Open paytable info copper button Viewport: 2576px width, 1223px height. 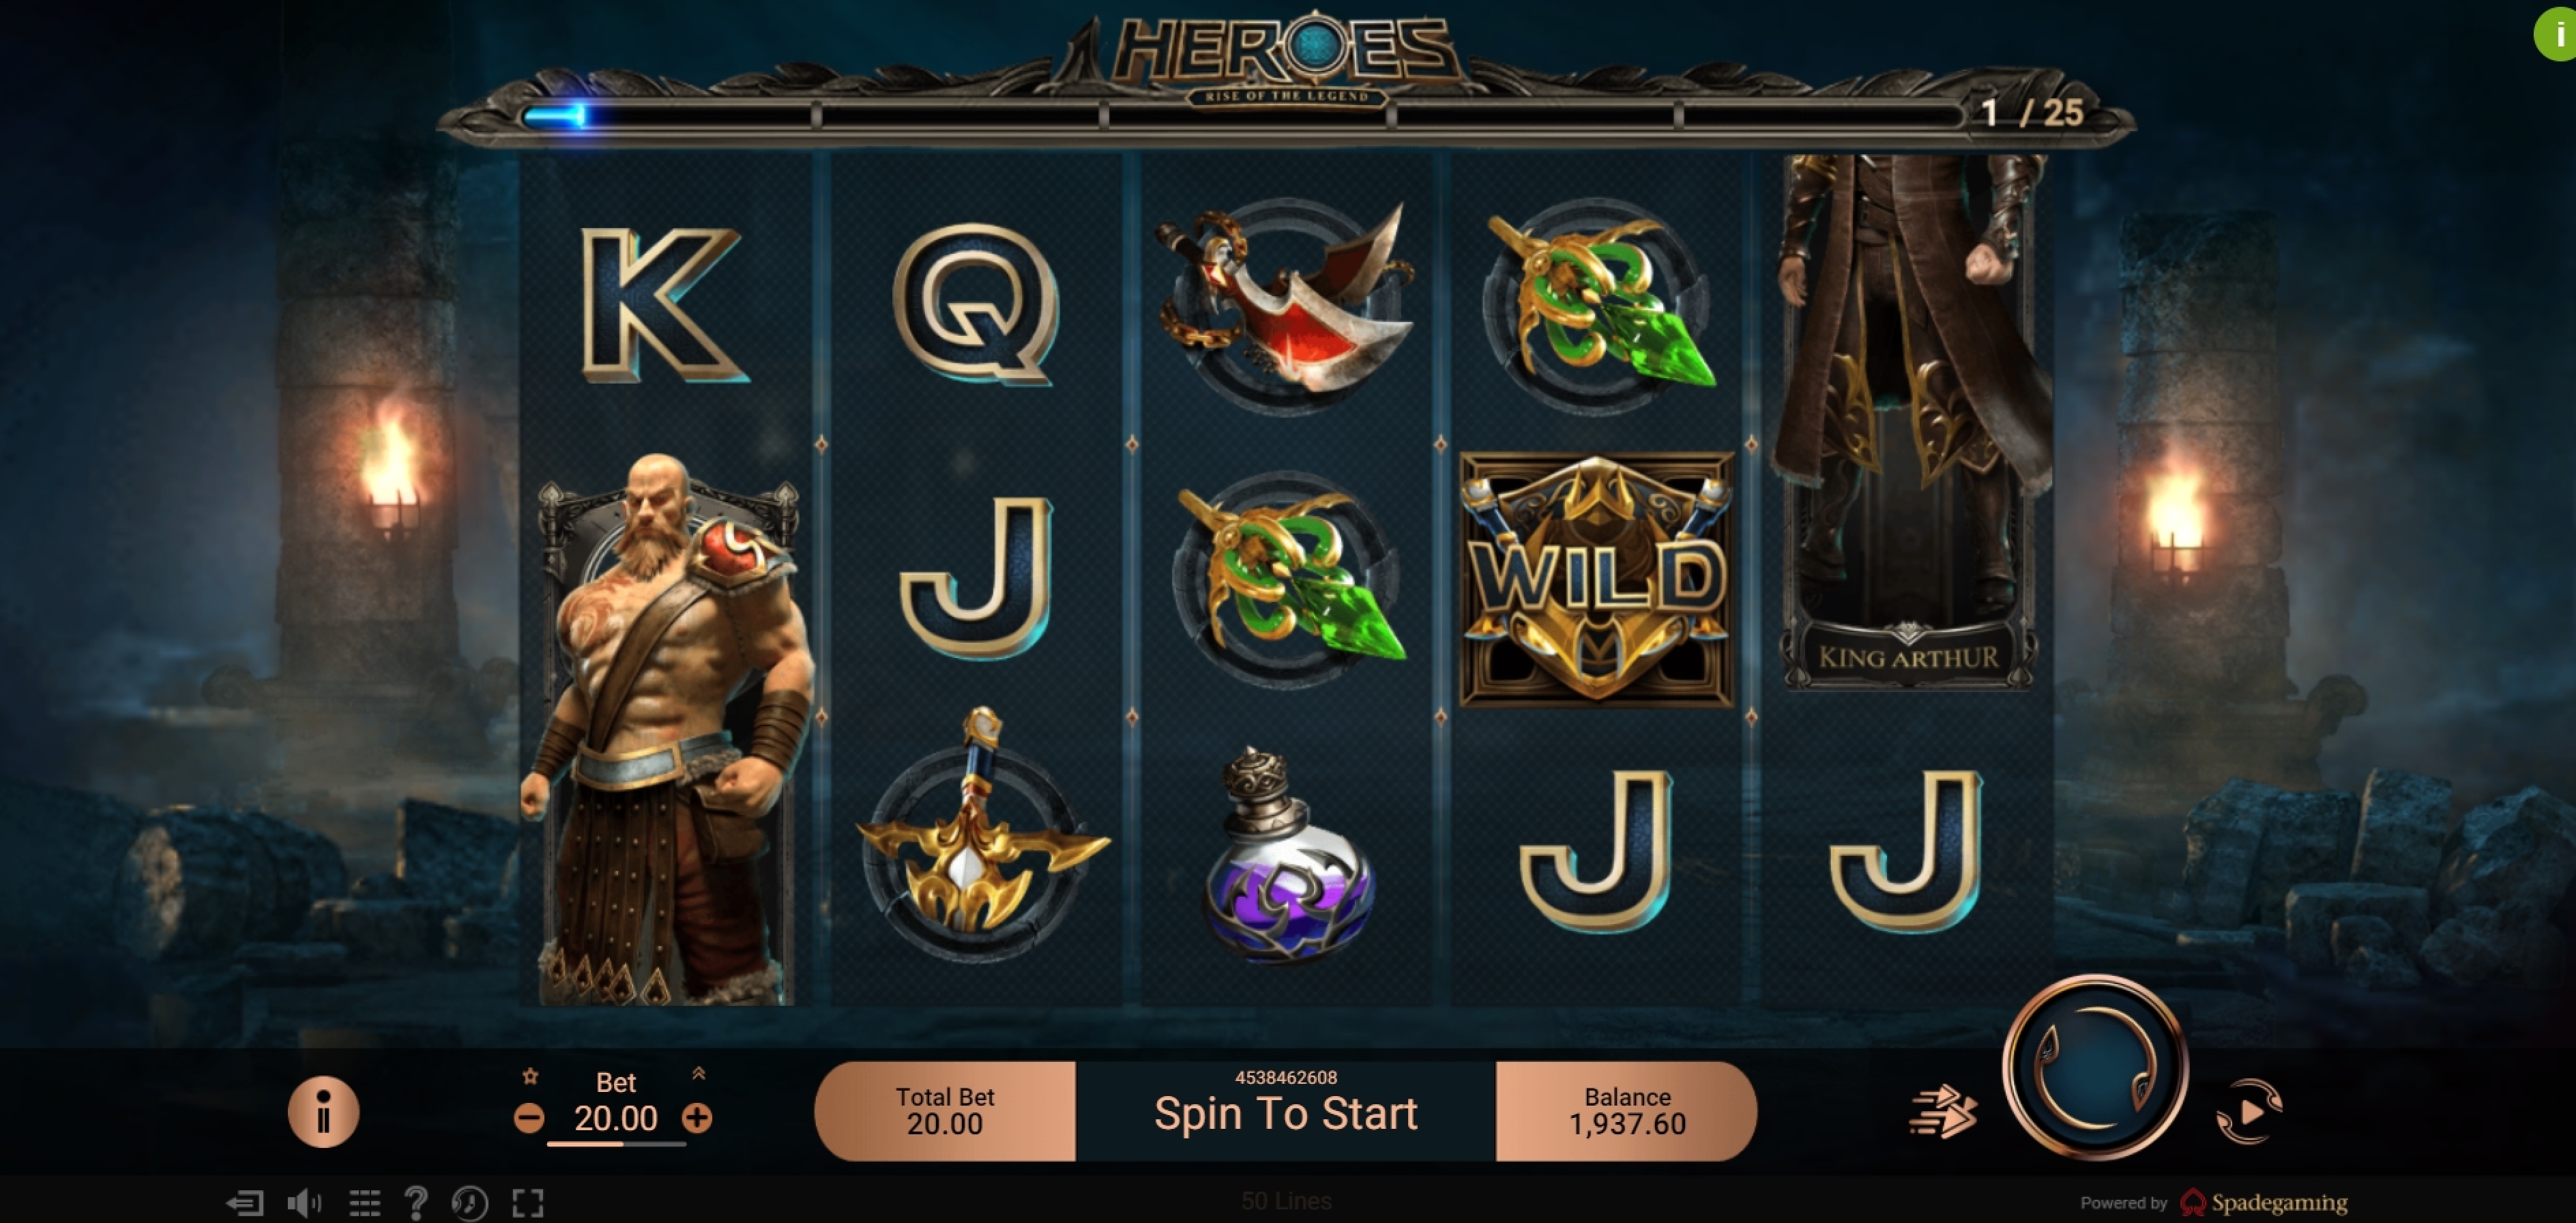(x=323, y=1112)
